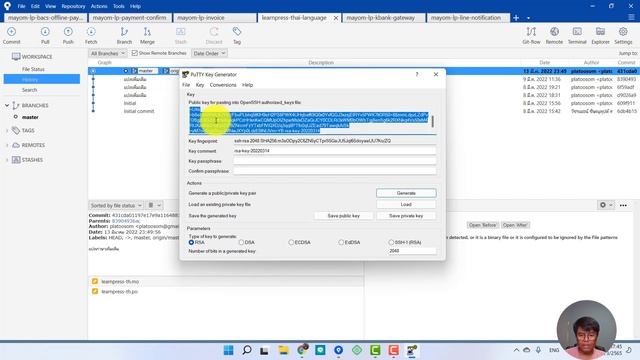Image resolution: width=640 pixels, height=360 pixels.
Task: Click the Push toolbar icon
Action: pyautogui.click(x=68, y=35)
